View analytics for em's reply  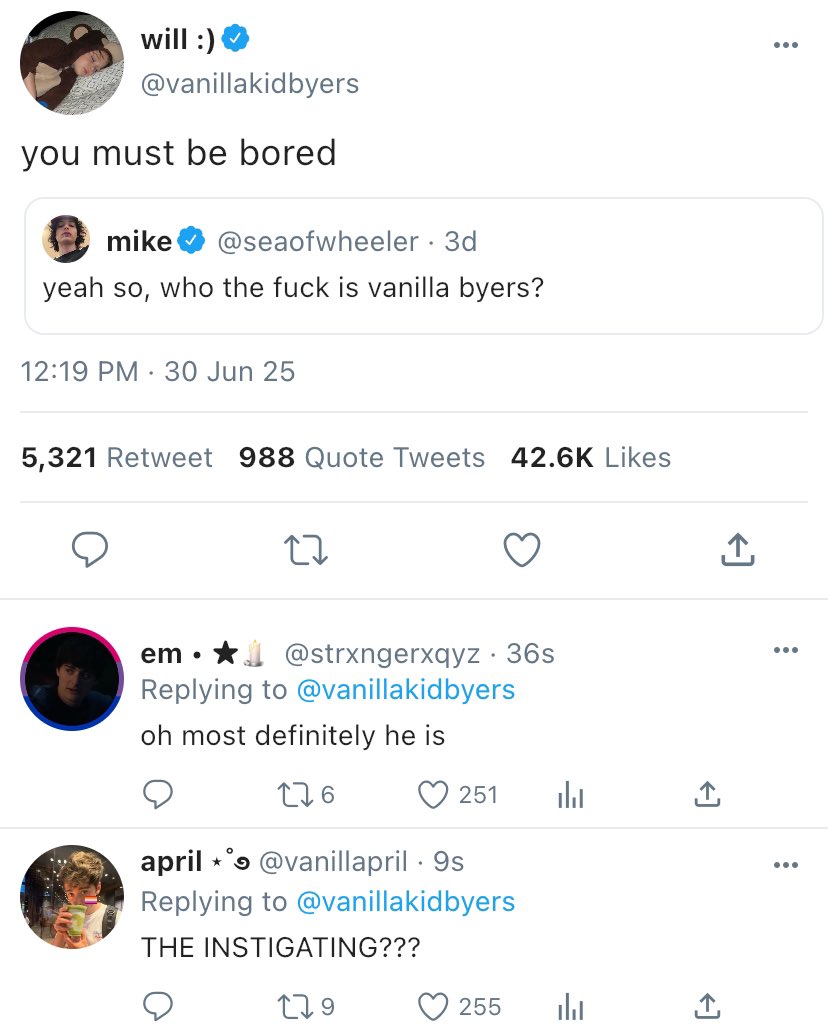pyautogui.click(x=569, y=795)
